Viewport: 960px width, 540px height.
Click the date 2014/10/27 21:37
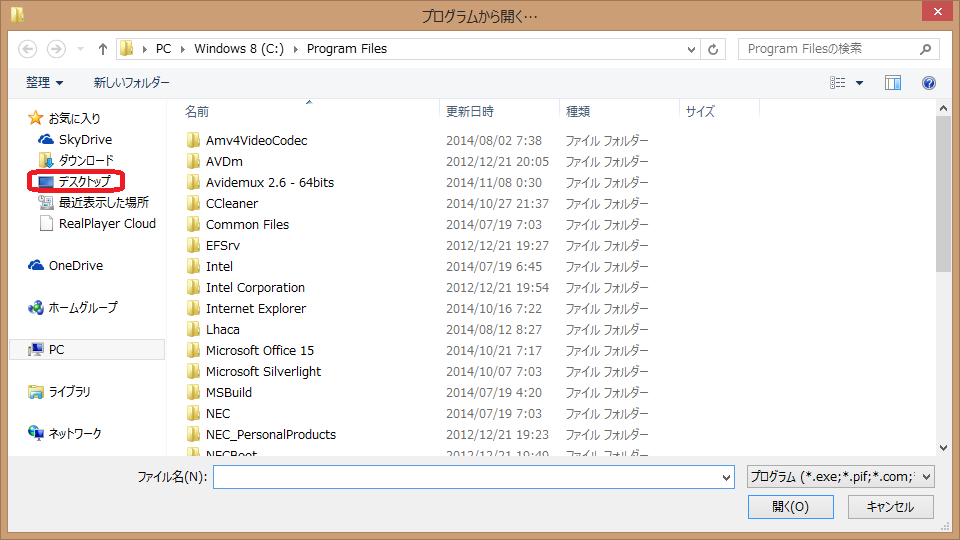(x=497, y=203)
